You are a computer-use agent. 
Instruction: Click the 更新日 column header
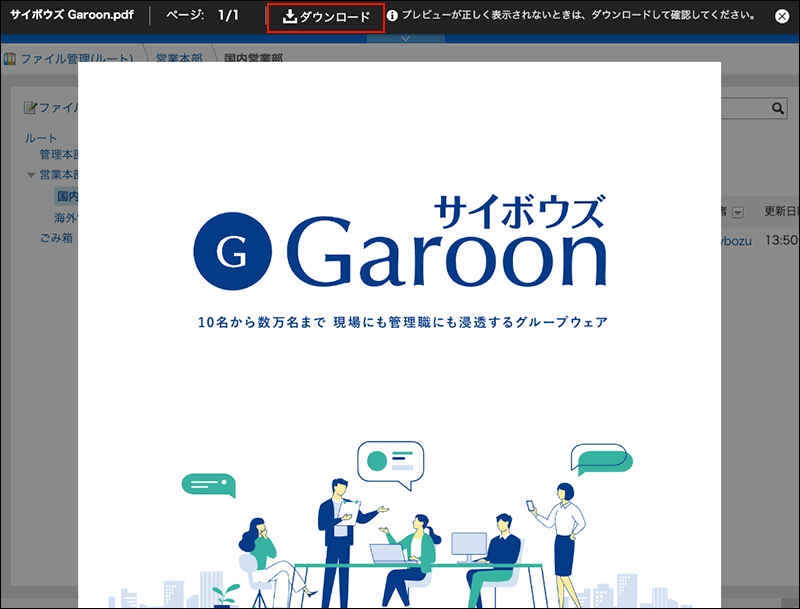[781, 211]
